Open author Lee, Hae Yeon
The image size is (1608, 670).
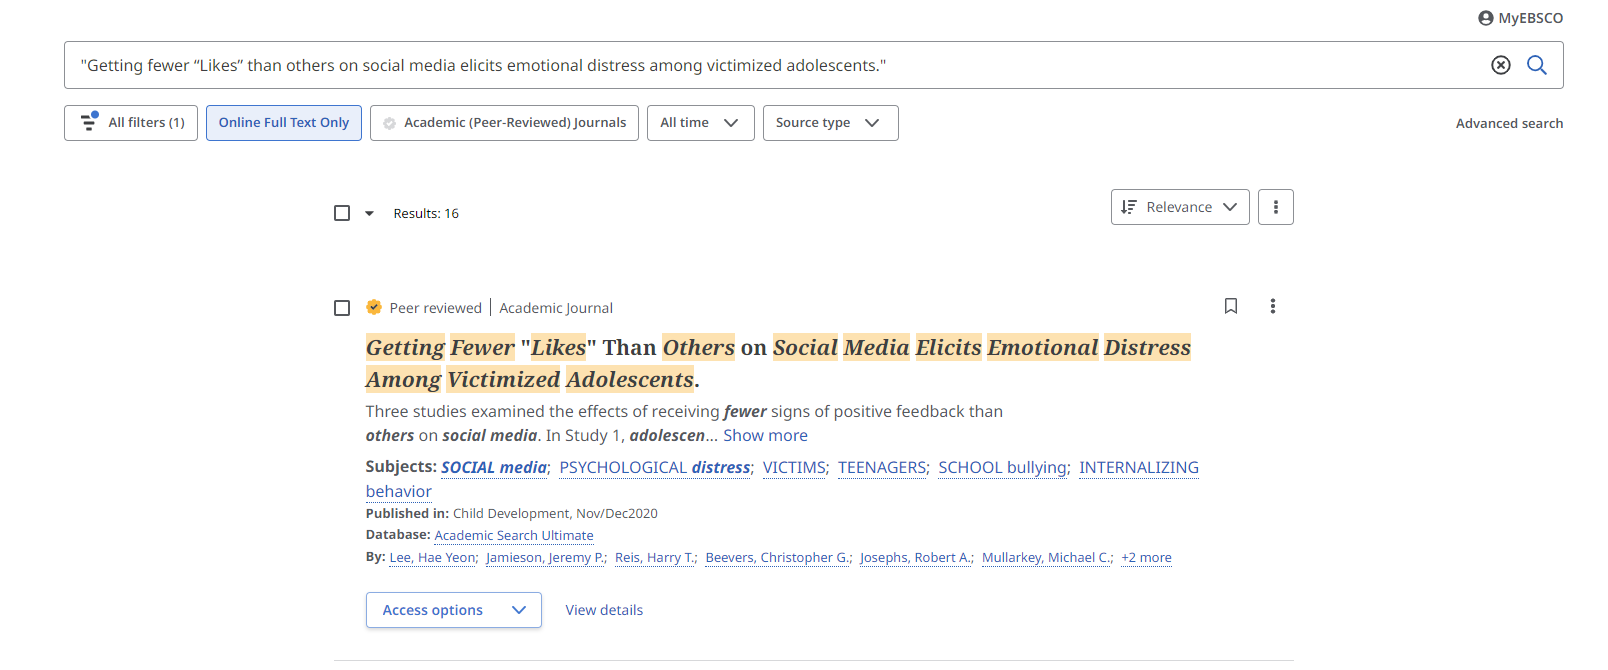(432, 557)
